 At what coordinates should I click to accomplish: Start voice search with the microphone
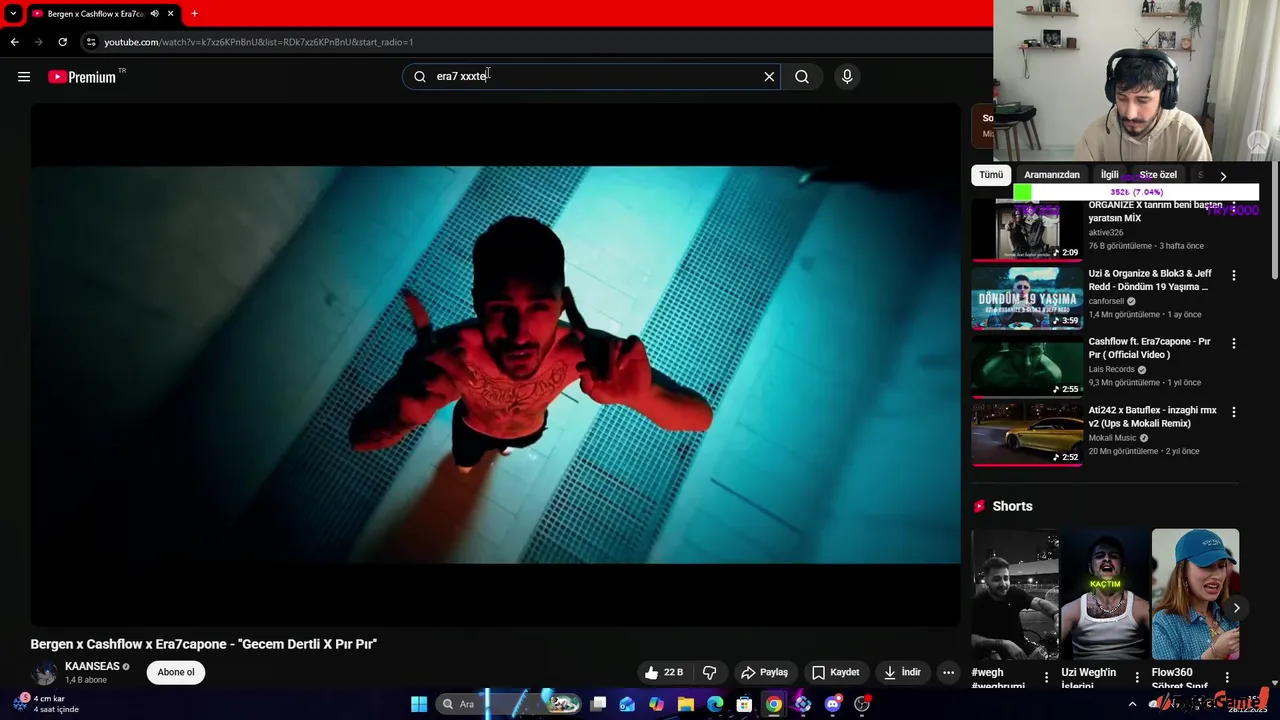tap(847, 77)
